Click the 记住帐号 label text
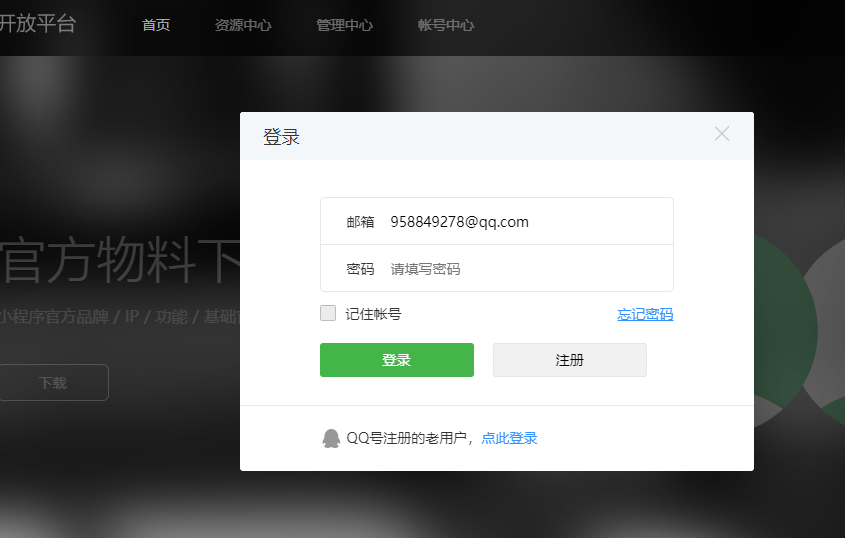This screenshot has width=845, height=538. pyautogui.click(x=373, y=314)
